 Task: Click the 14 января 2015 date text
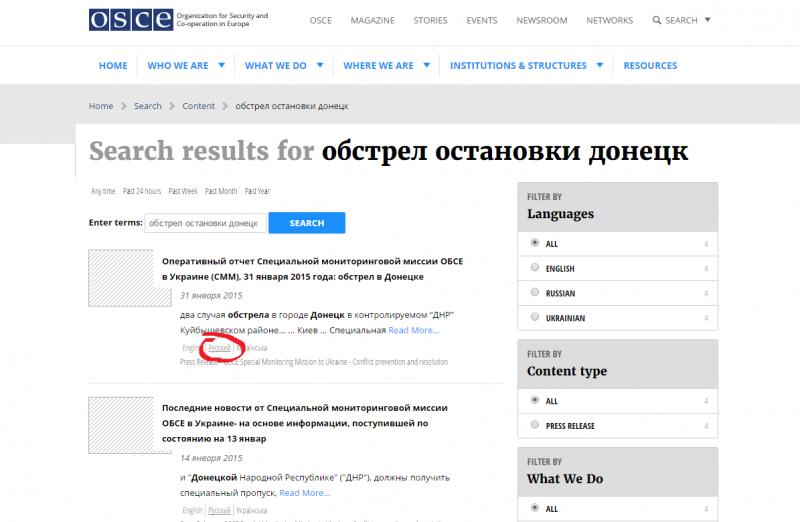click(211, 458)
